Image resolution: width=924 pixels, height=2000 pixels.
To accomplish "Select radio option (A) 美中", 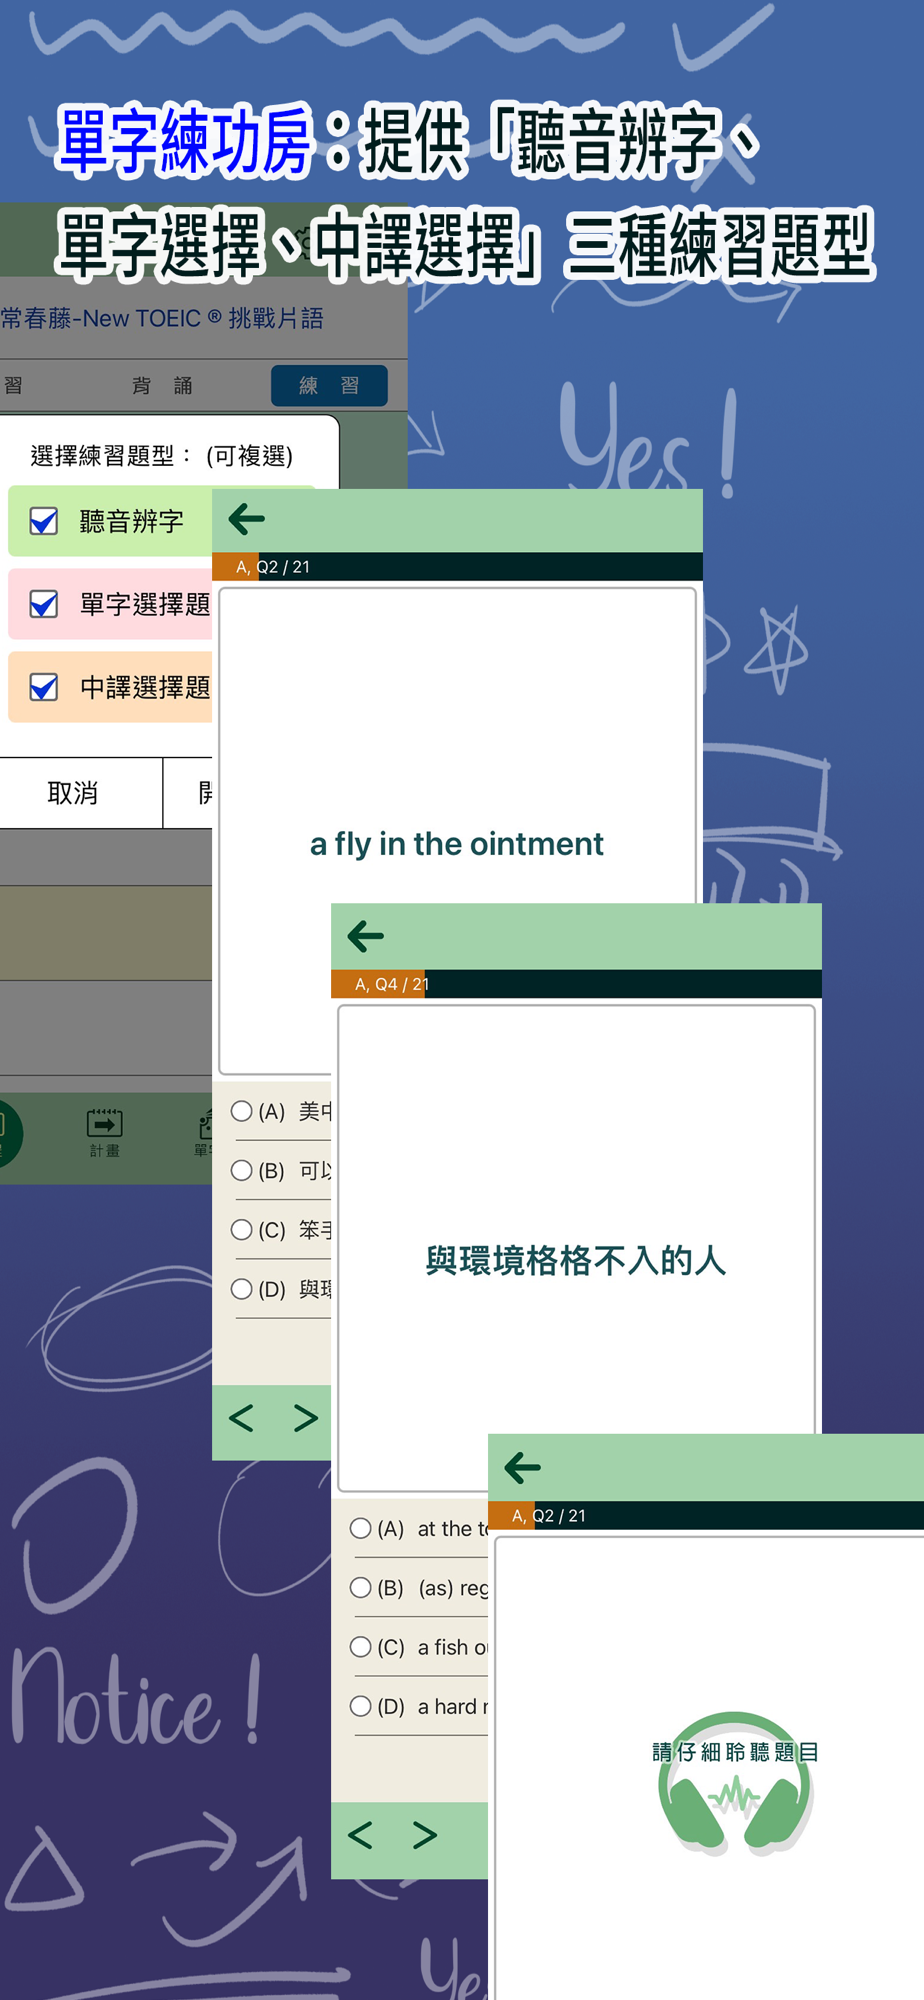I will 241,1111.
